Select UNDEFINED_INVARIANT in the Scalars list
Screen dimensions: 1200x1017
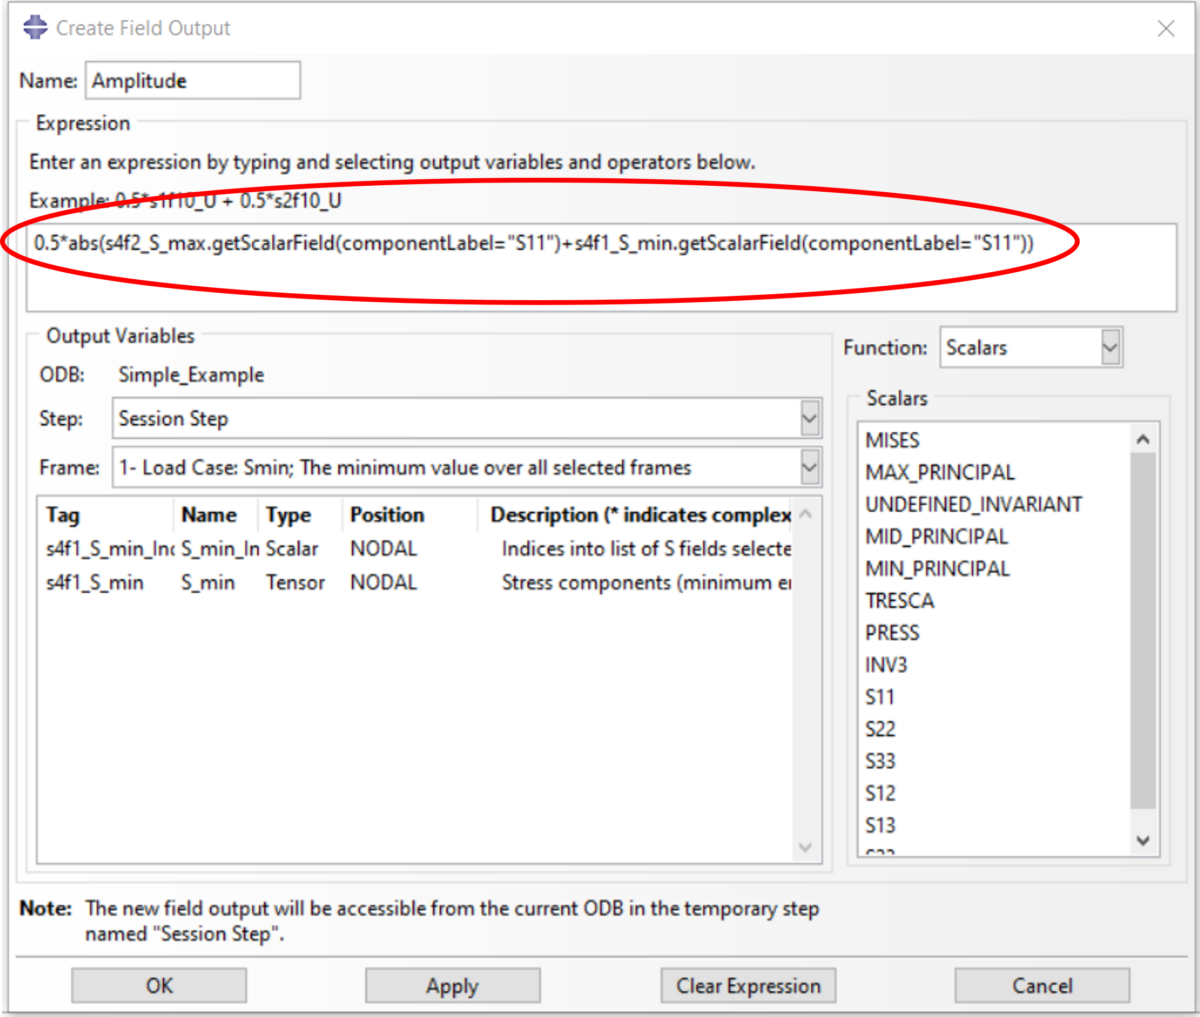coord(974,504)
